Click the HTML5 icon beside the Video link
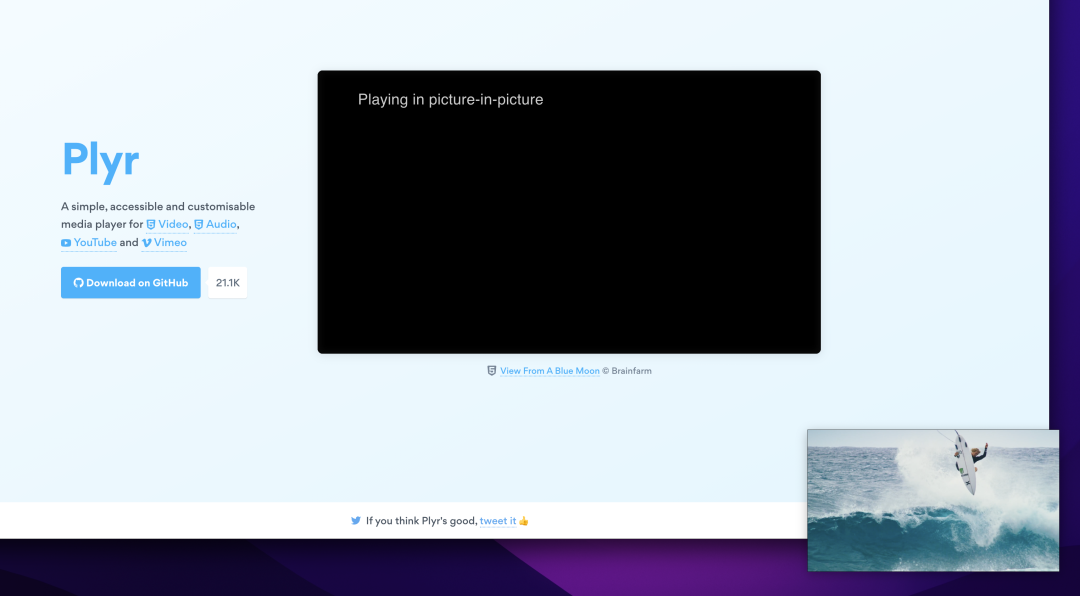1080x596 pixels. point(151,225)
